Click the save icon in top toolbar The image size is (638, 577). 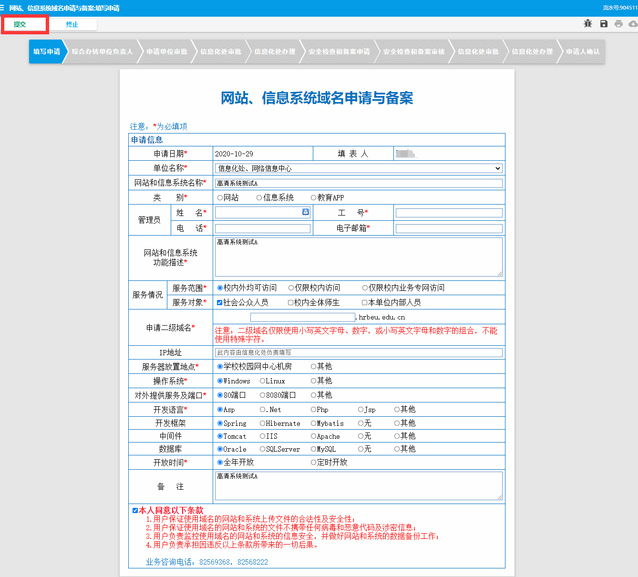coord(603,23)
